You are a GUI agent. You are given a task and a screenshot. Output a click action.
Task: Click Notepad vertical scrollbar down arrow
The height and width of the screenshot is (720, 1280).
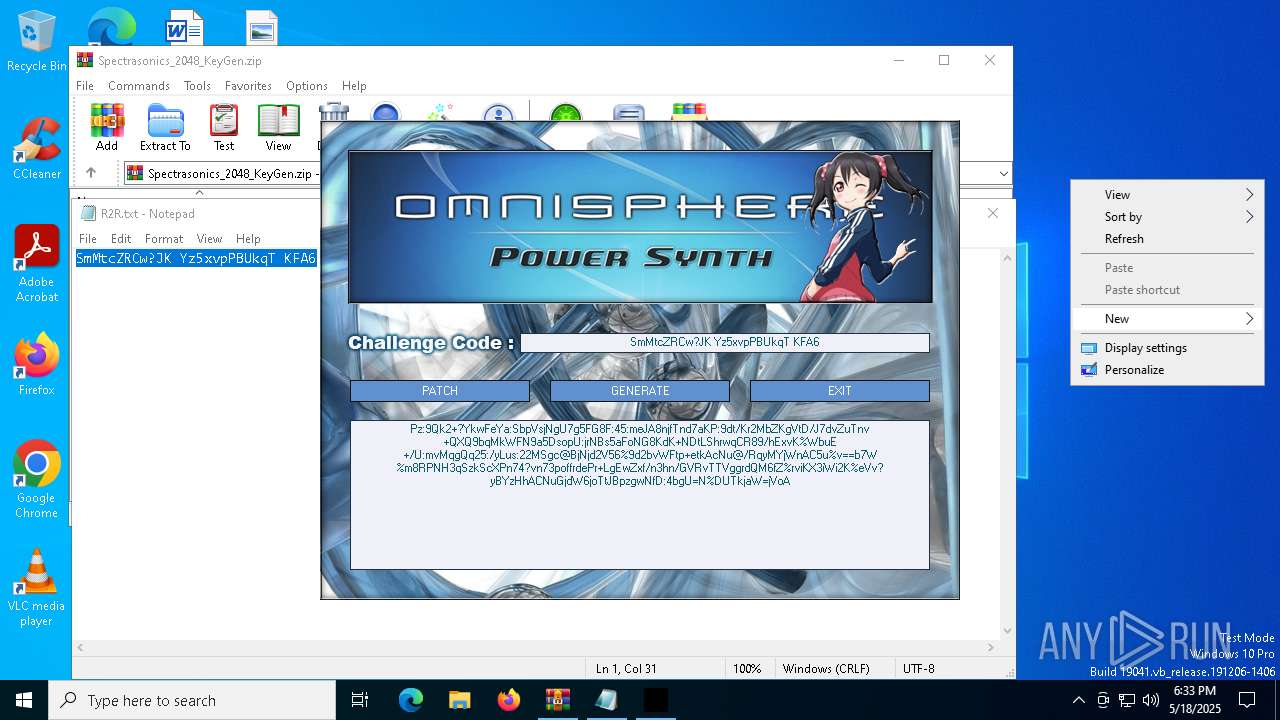pos(1007,631)
